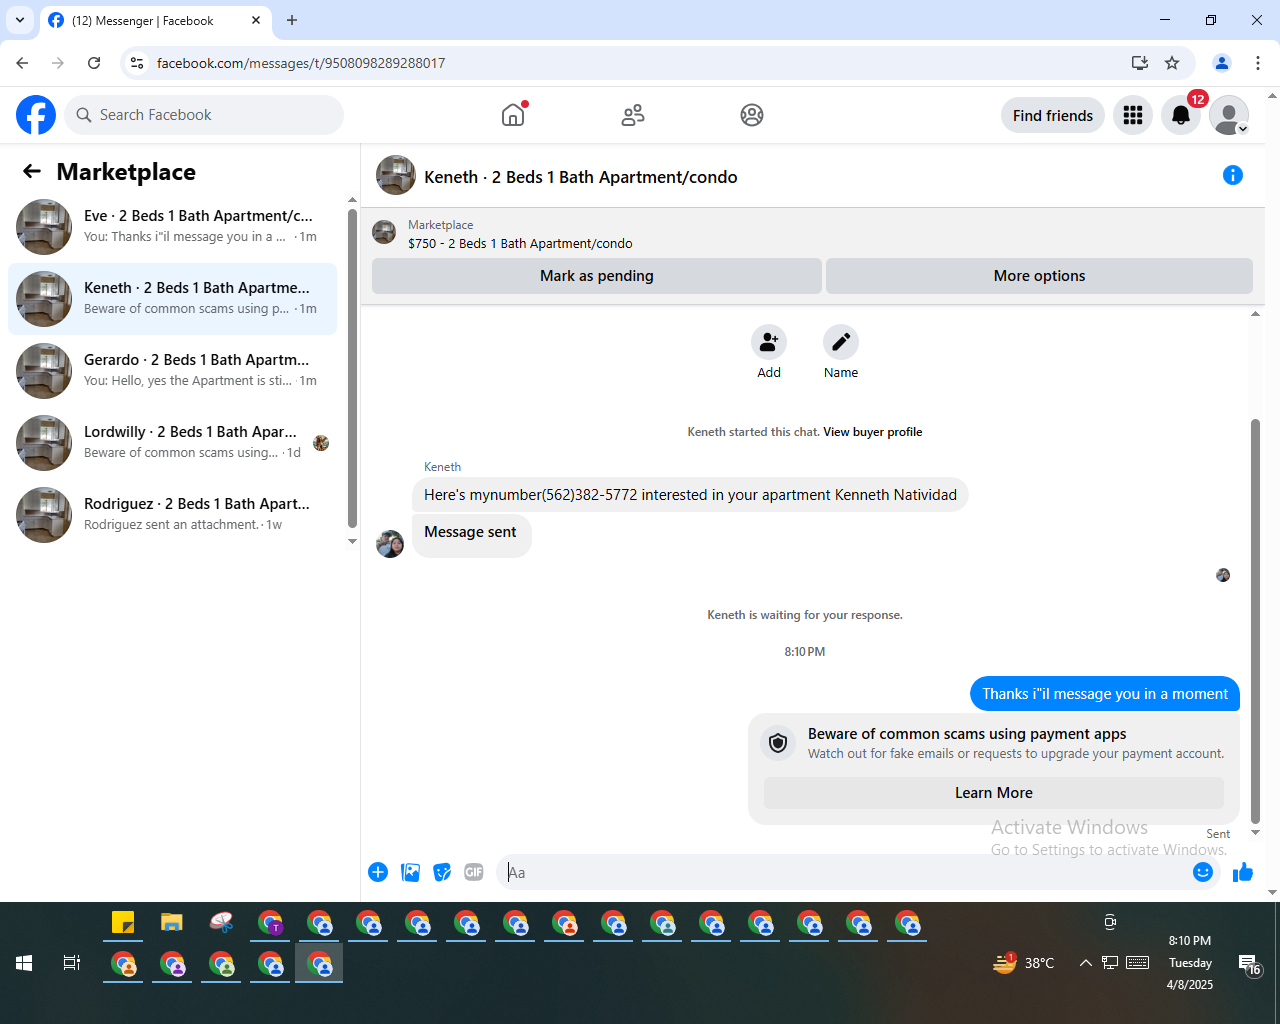This screenshot has width=1280, height=1024.
Task: Click the Facebook logo
Action: (x=36, y=115)
